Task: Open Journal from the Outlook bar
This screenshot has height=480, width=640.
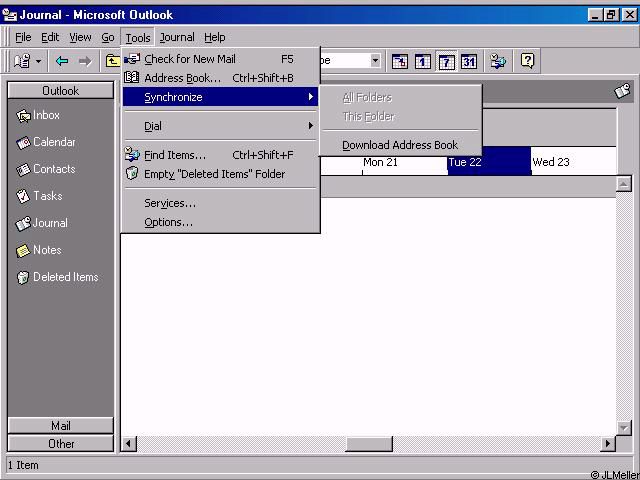Action: point(41,223)
